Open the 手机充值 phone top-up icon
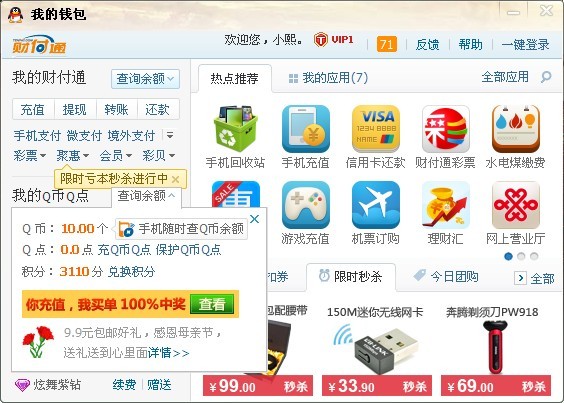The height and width of the screenshot is (403, 564). coord(306,129)
